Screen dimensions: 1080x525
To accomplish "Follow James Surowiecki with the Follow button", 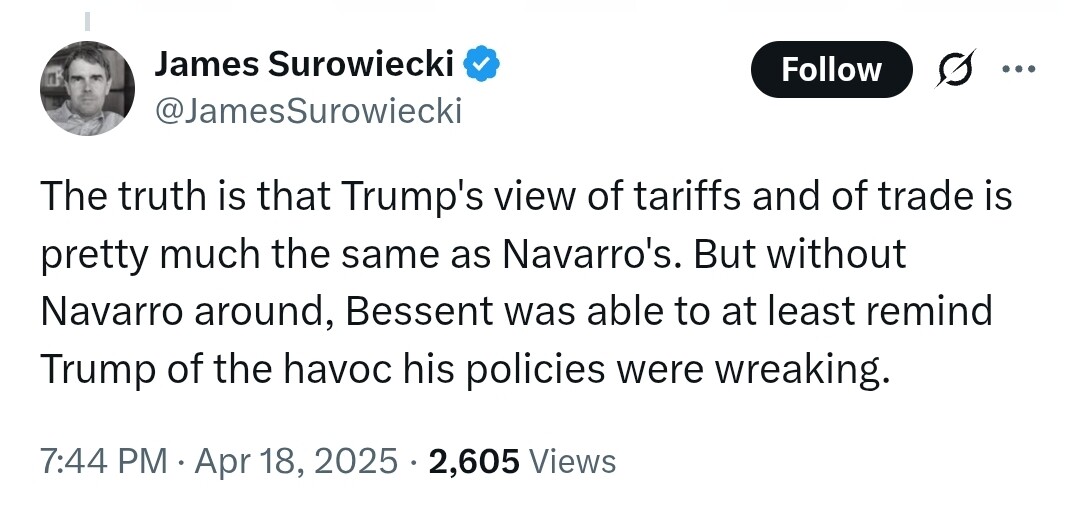I will pyautogui.click(x=831, y=70).
